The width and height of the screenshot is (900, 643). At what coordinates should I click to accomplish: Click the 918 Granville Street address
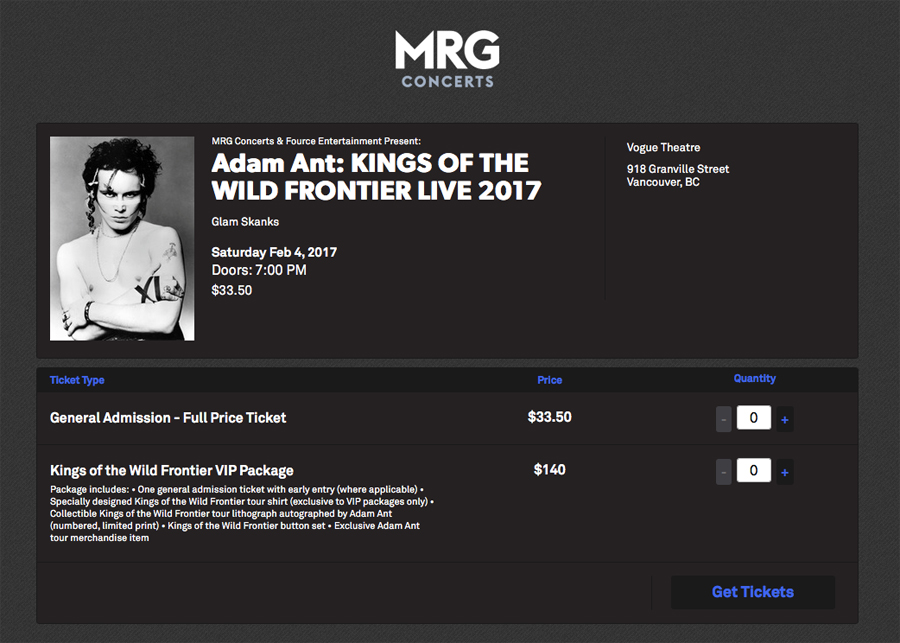point(678,169)
